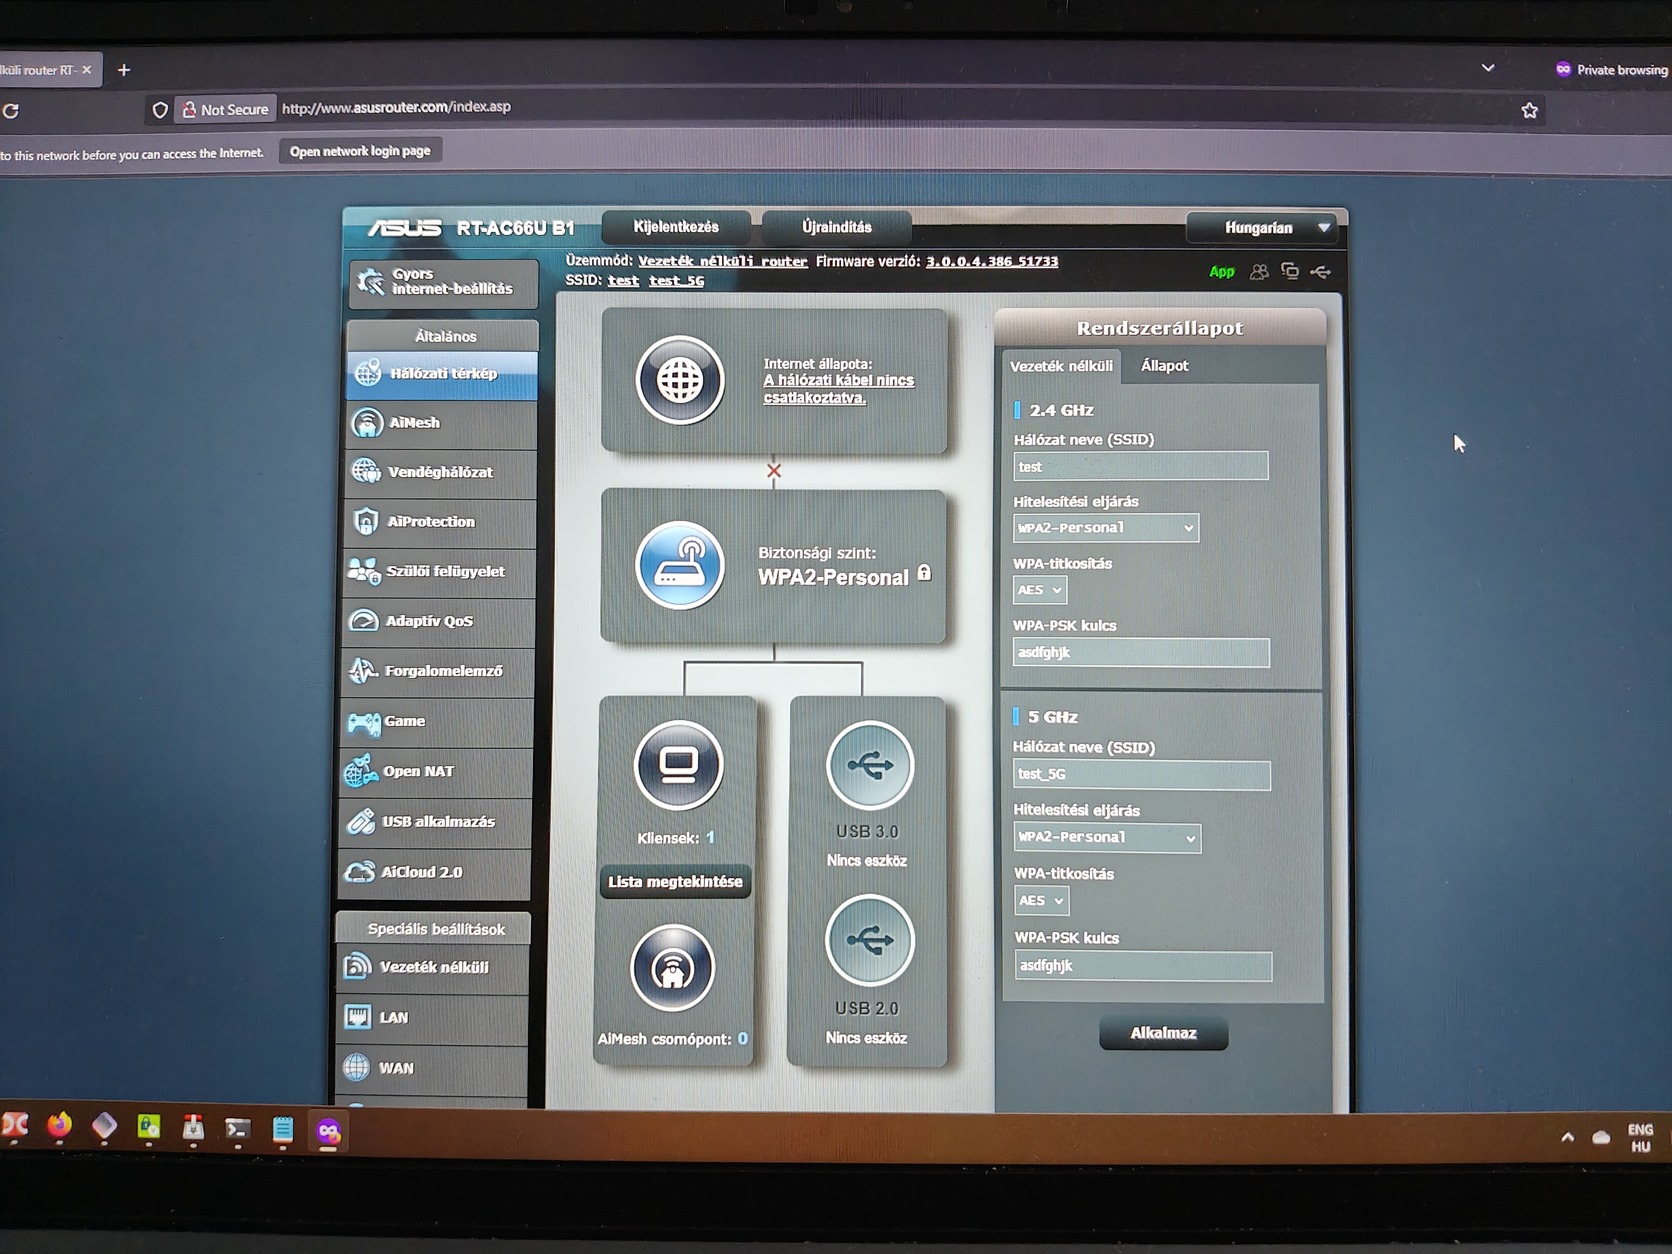Viewport: 1672px width, 1254px height.
Task: Click the USB status icon in router header
Action: point(1321,272)
